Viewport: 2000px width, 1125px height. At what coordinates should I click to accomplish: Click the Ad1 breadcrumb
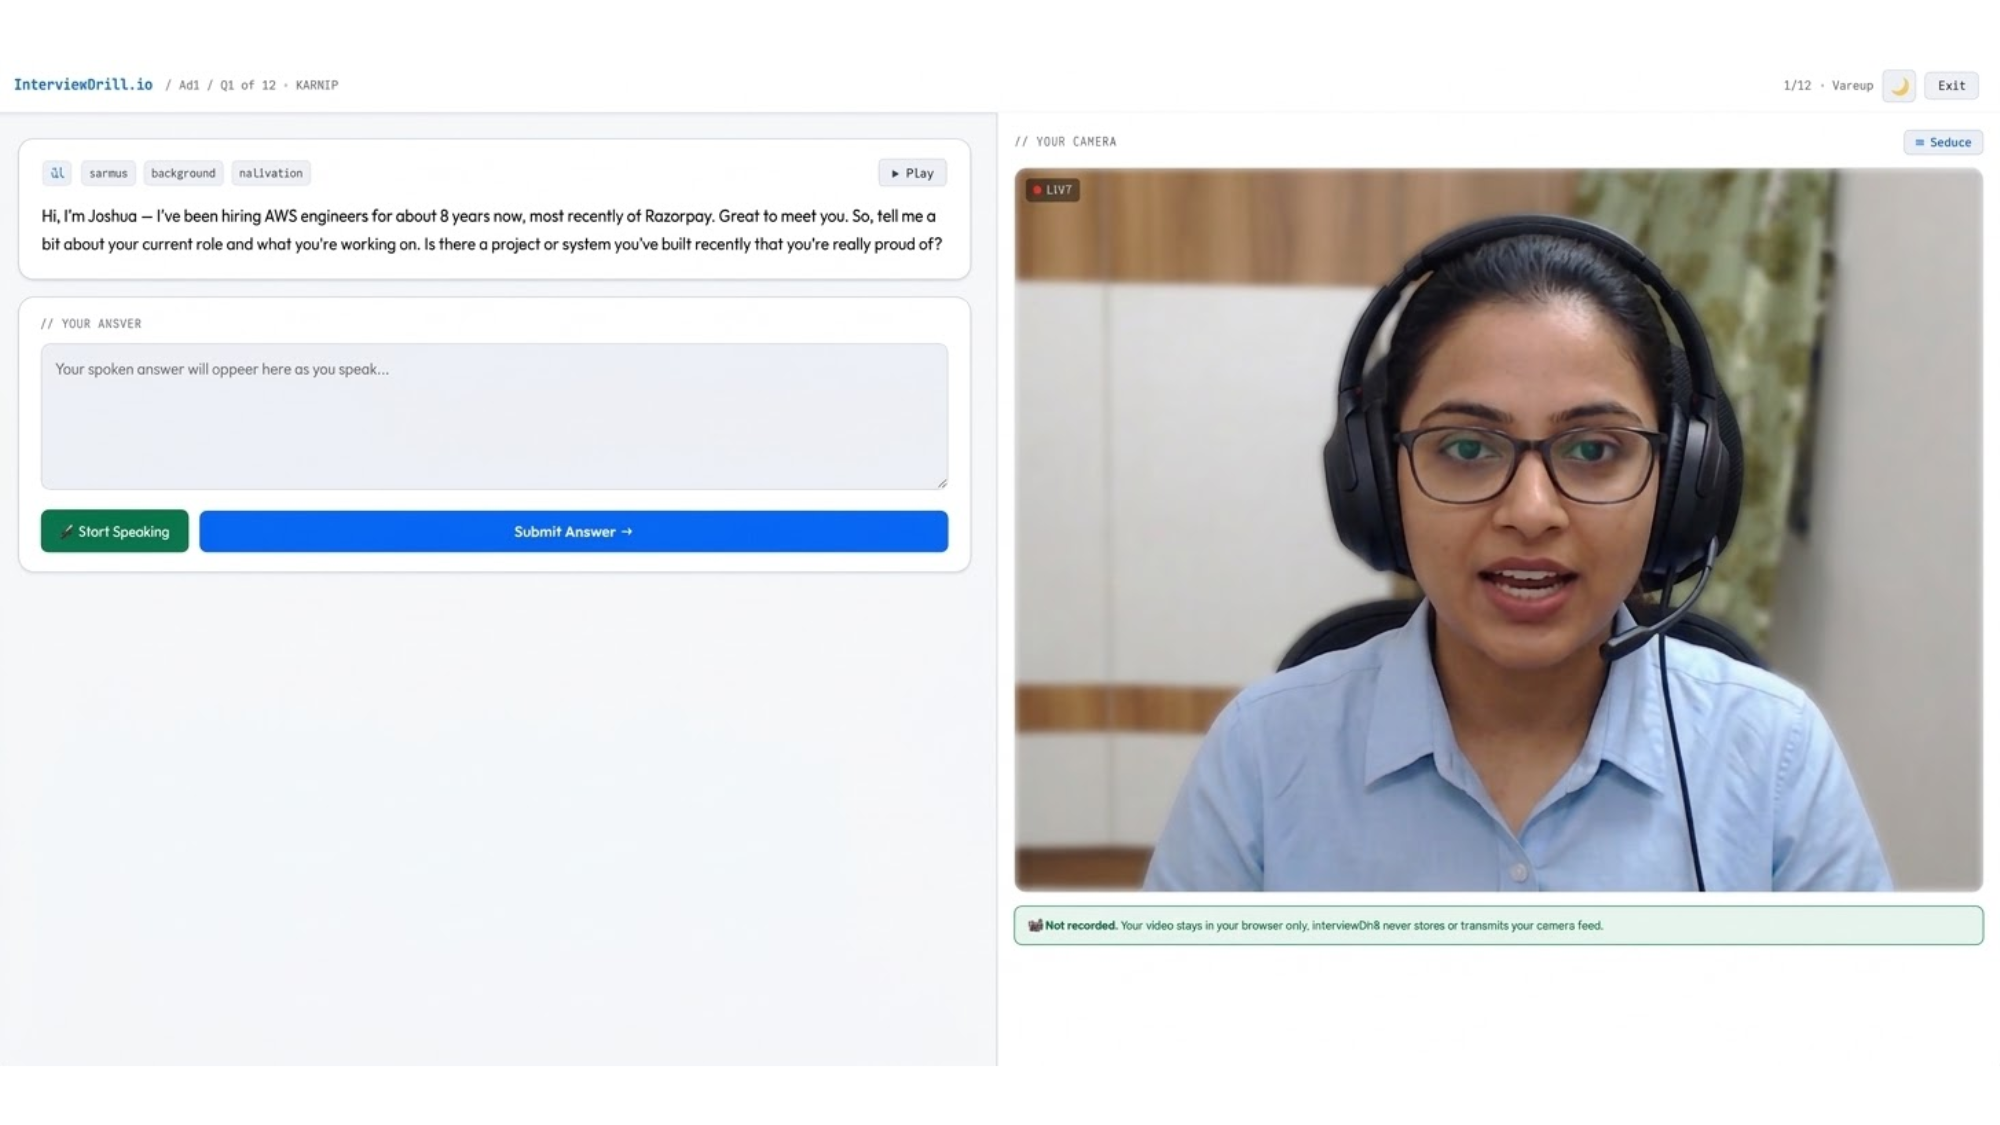[189, 86]
